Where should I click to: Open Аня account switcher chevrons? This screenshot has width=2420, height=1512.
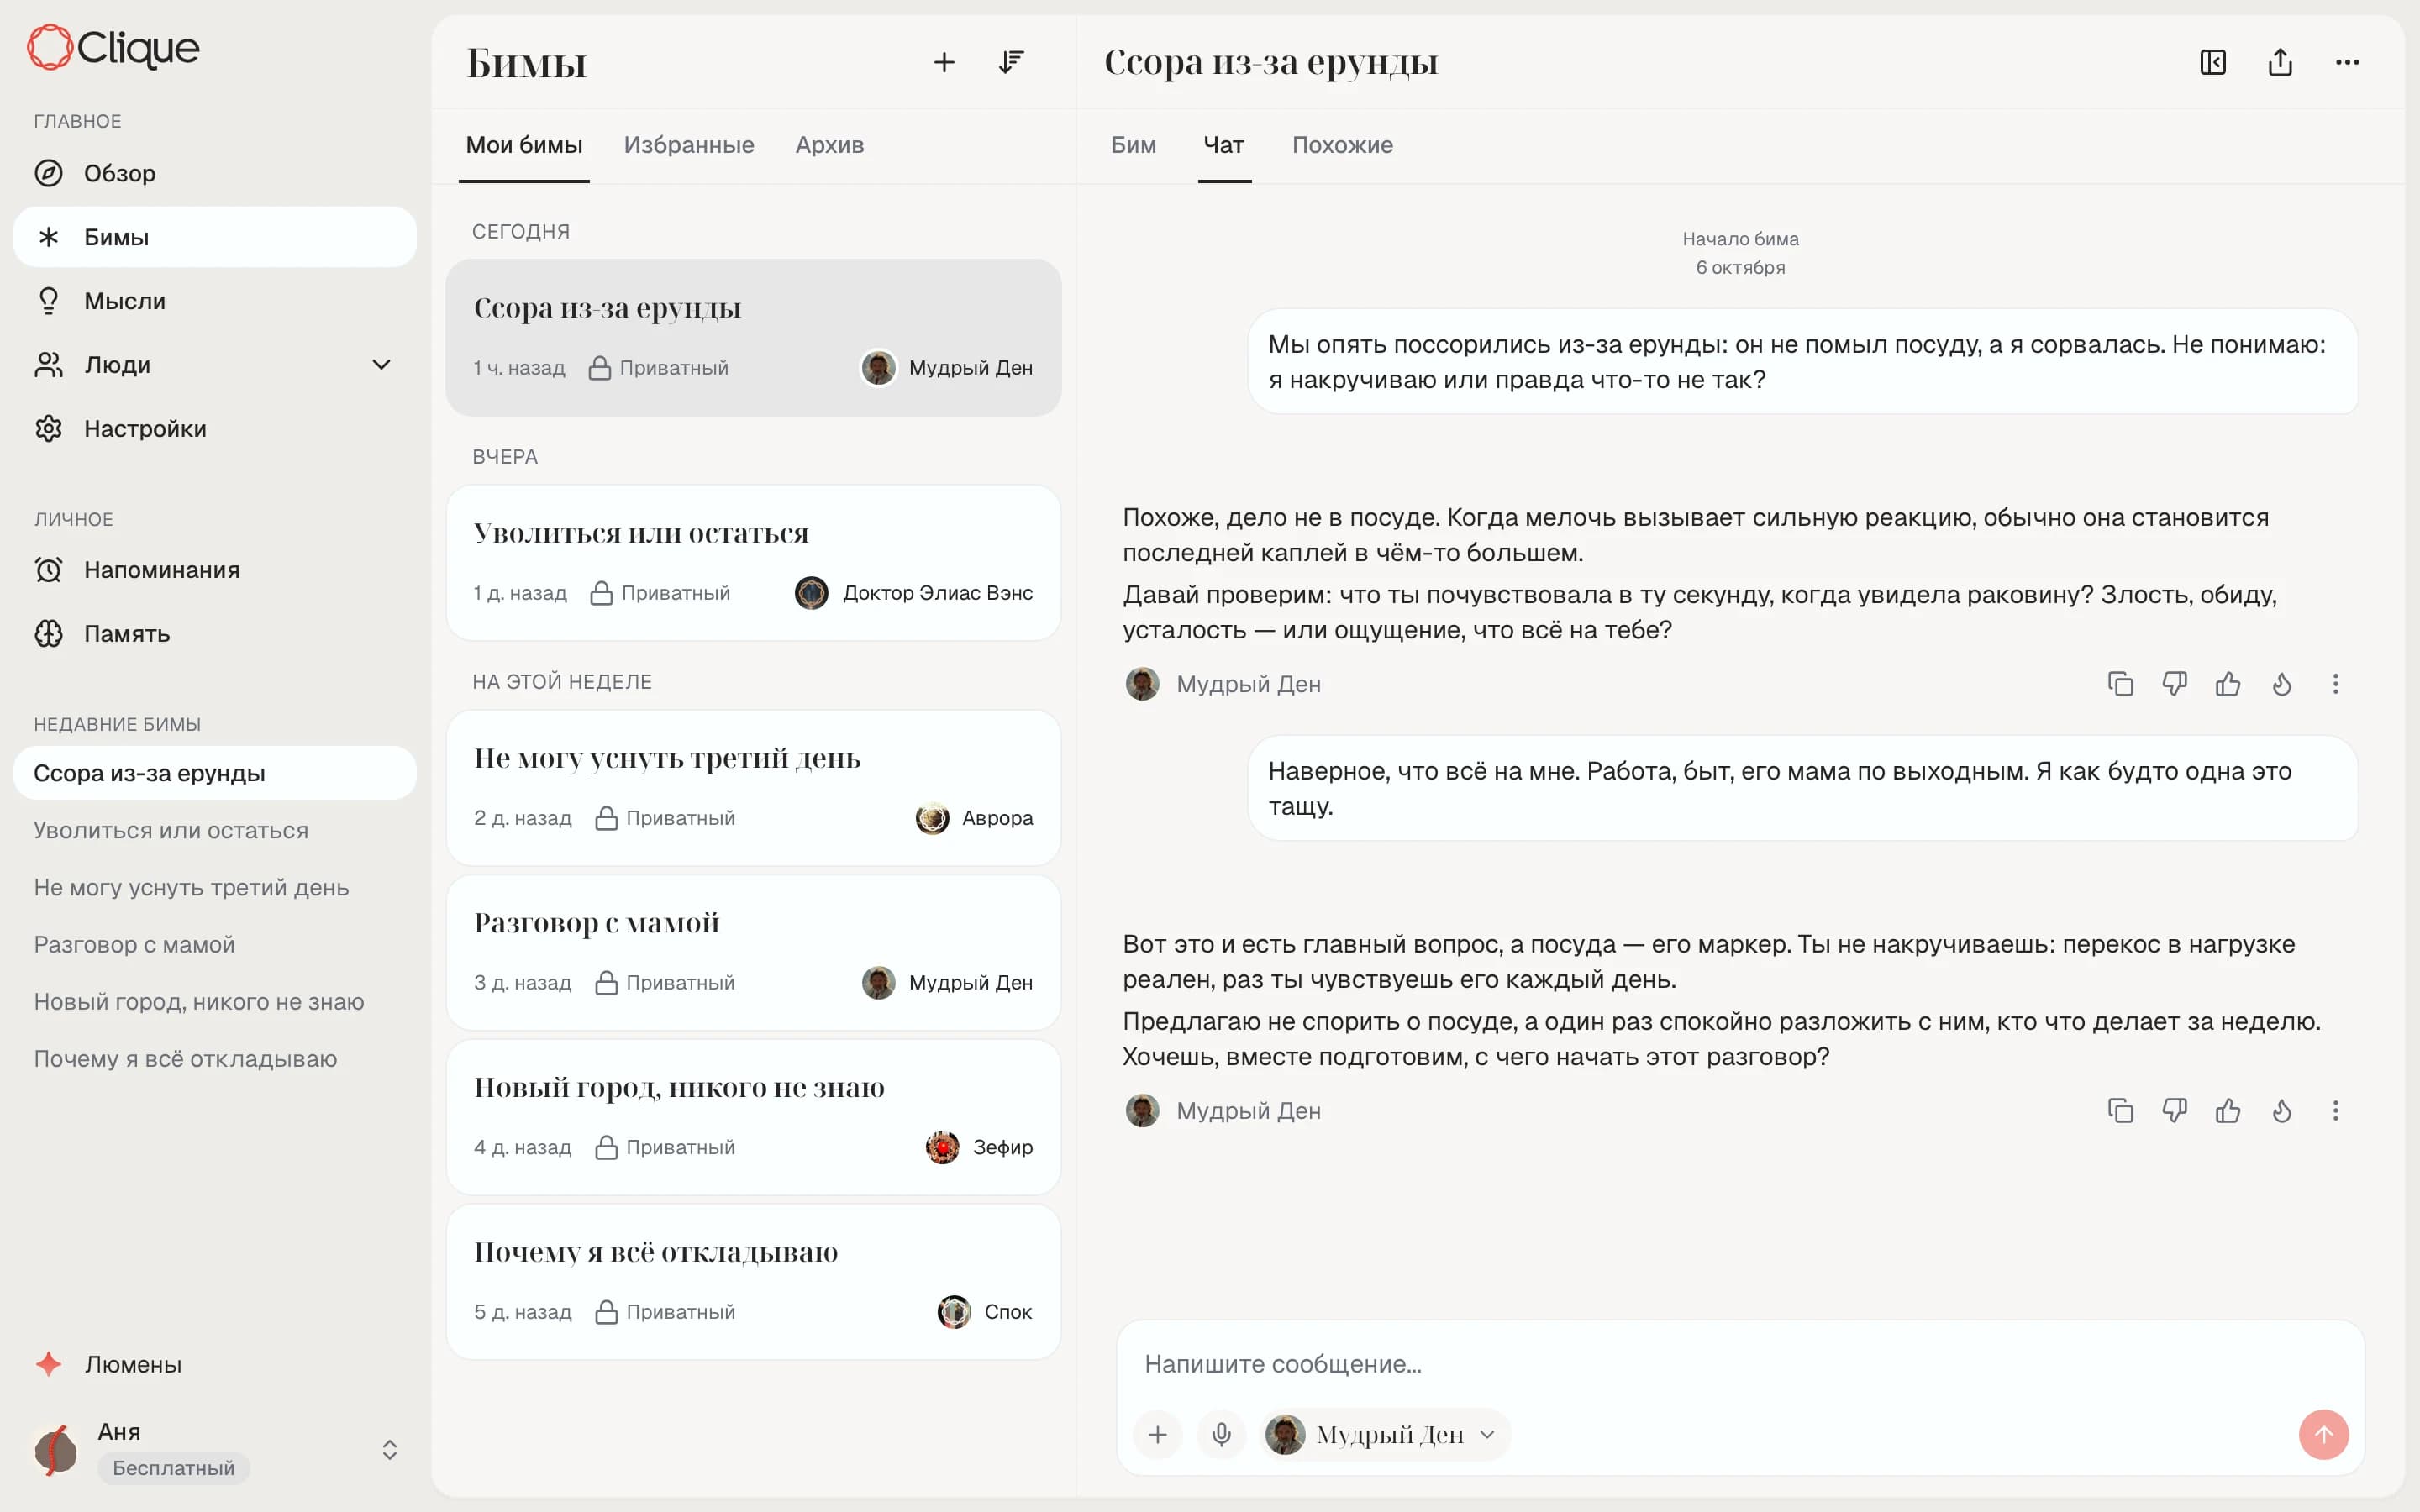pyautogui.click(x=390, y=1450)
